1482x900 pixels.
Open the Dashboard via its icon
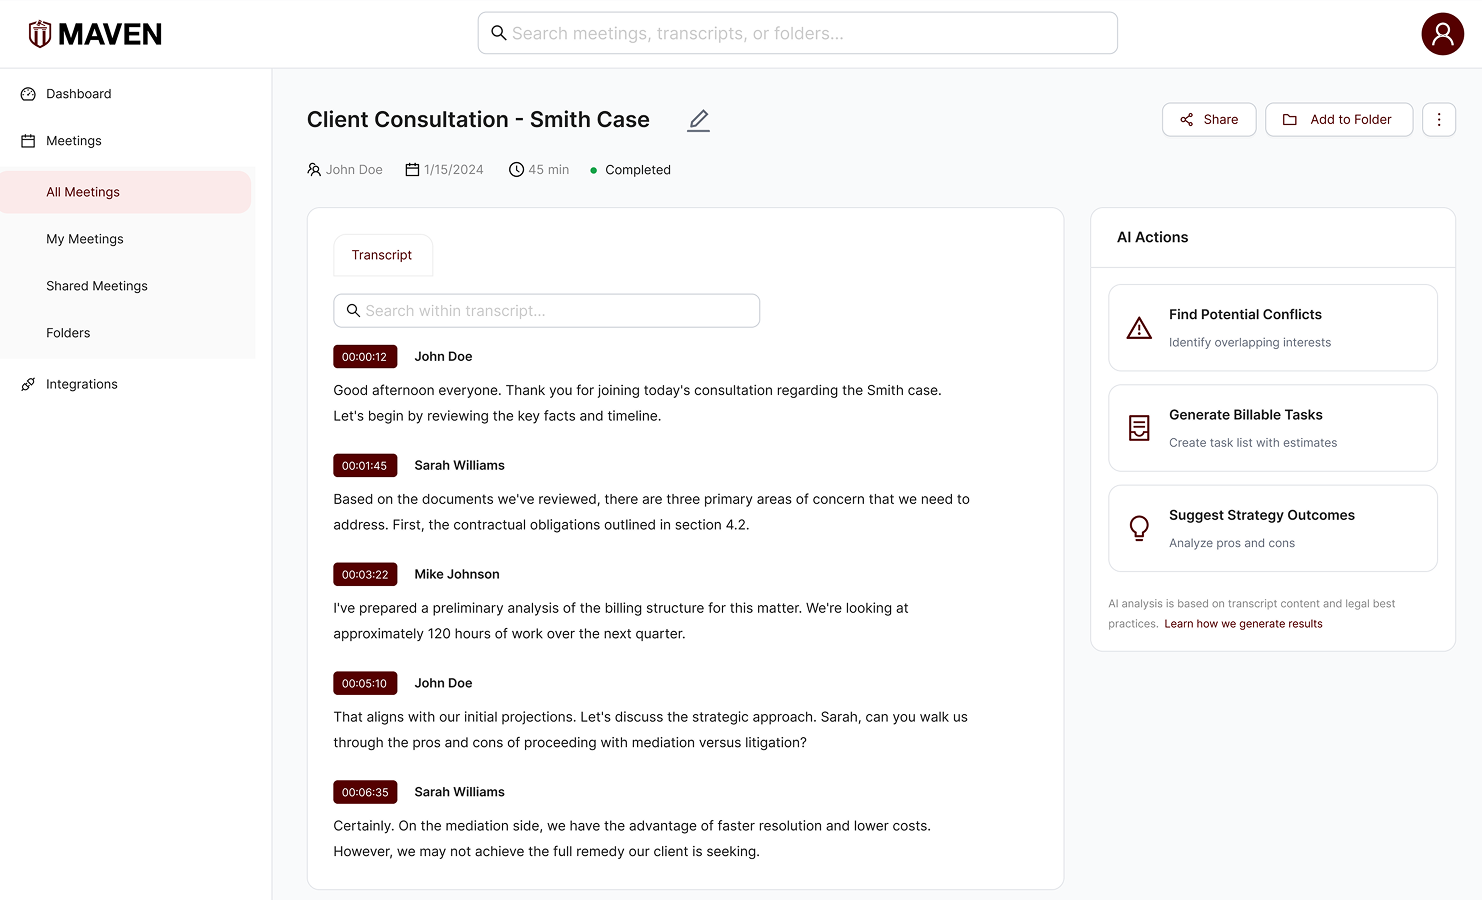pyautogui.click(x=26, y=93)
